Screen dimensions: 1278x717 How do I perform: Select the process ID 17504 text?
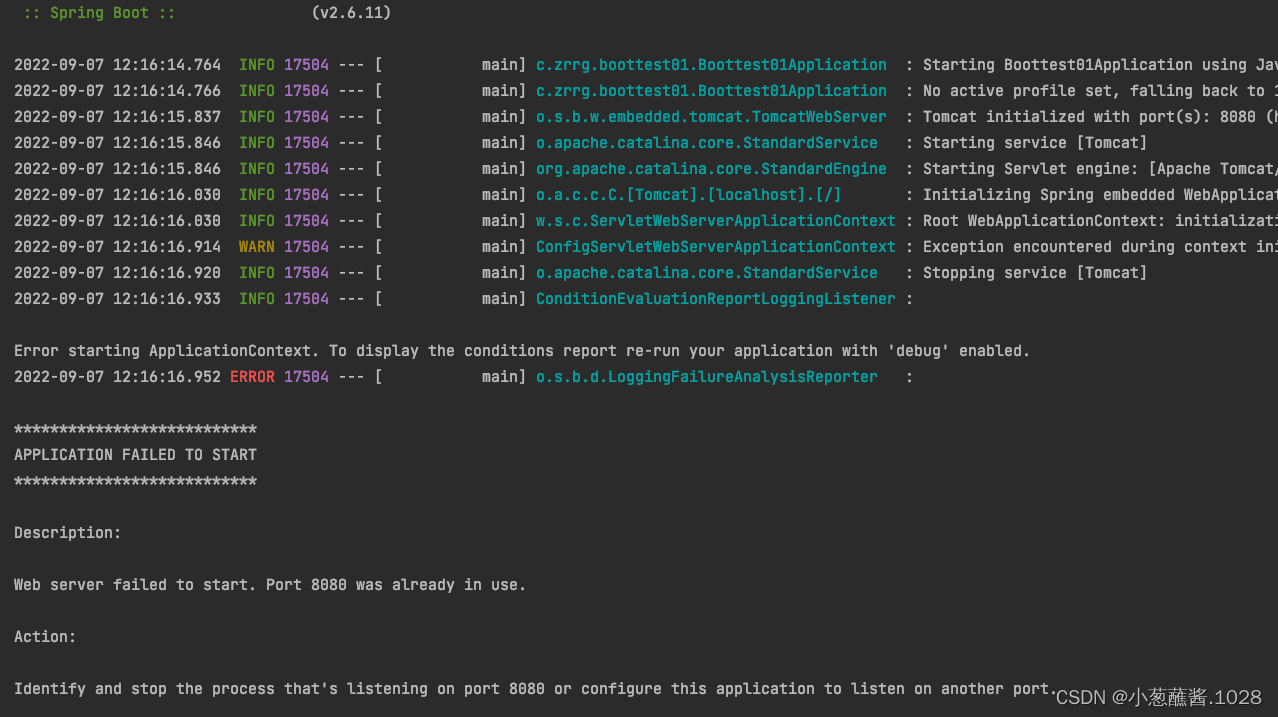coord(305,64)
